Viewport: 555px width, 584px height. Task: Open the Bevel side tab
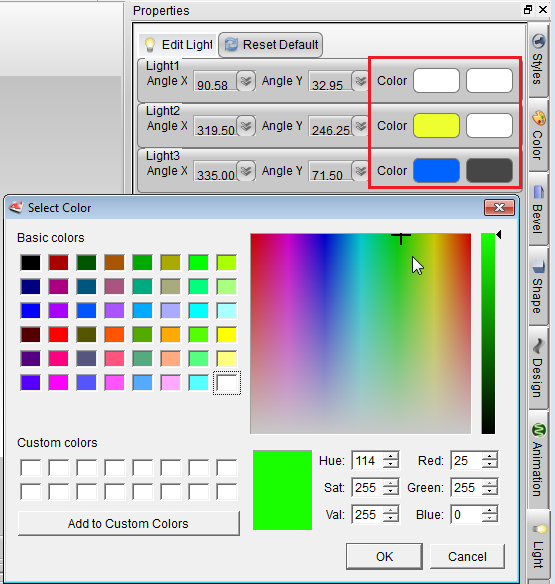coord(538,209)
